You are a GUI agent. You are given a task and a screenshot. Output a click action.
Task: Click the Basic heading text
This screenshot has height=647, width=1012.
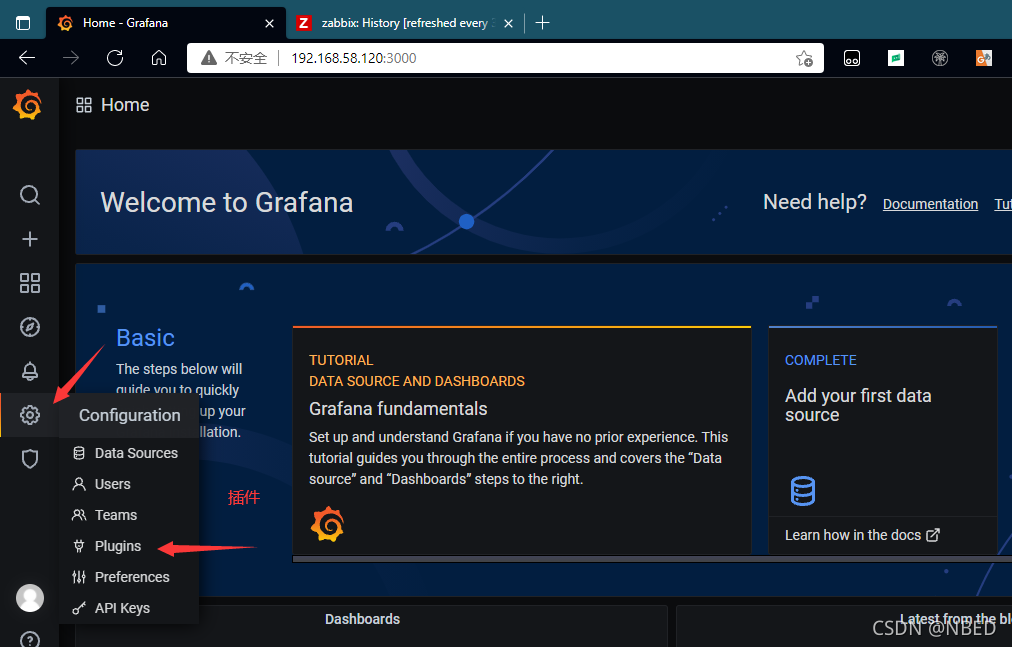point(145,338)
